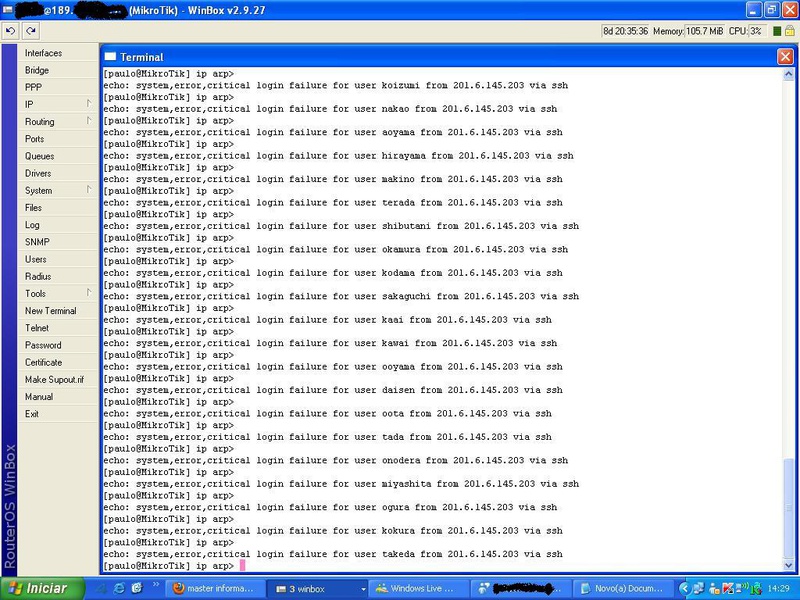800x600 pixels.
Task: Close the Terminal window
Action: click(785, 56)
